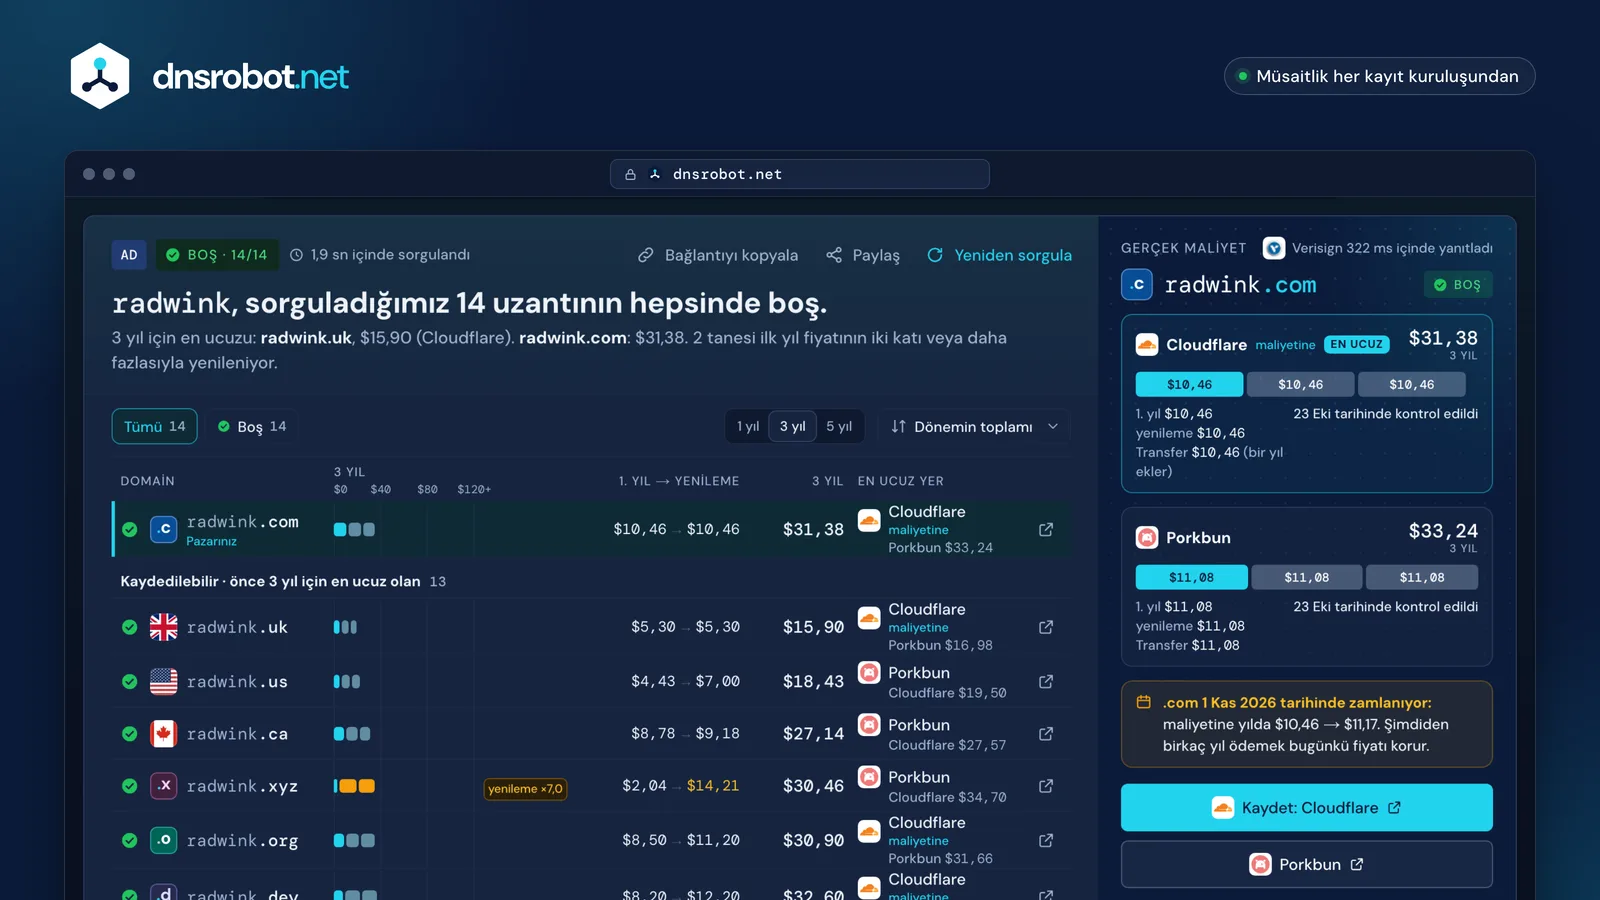Viewport: 1600px width, 900px height.
Task: Click the calendar icon in the price-increase notice
Action: 1144,703
